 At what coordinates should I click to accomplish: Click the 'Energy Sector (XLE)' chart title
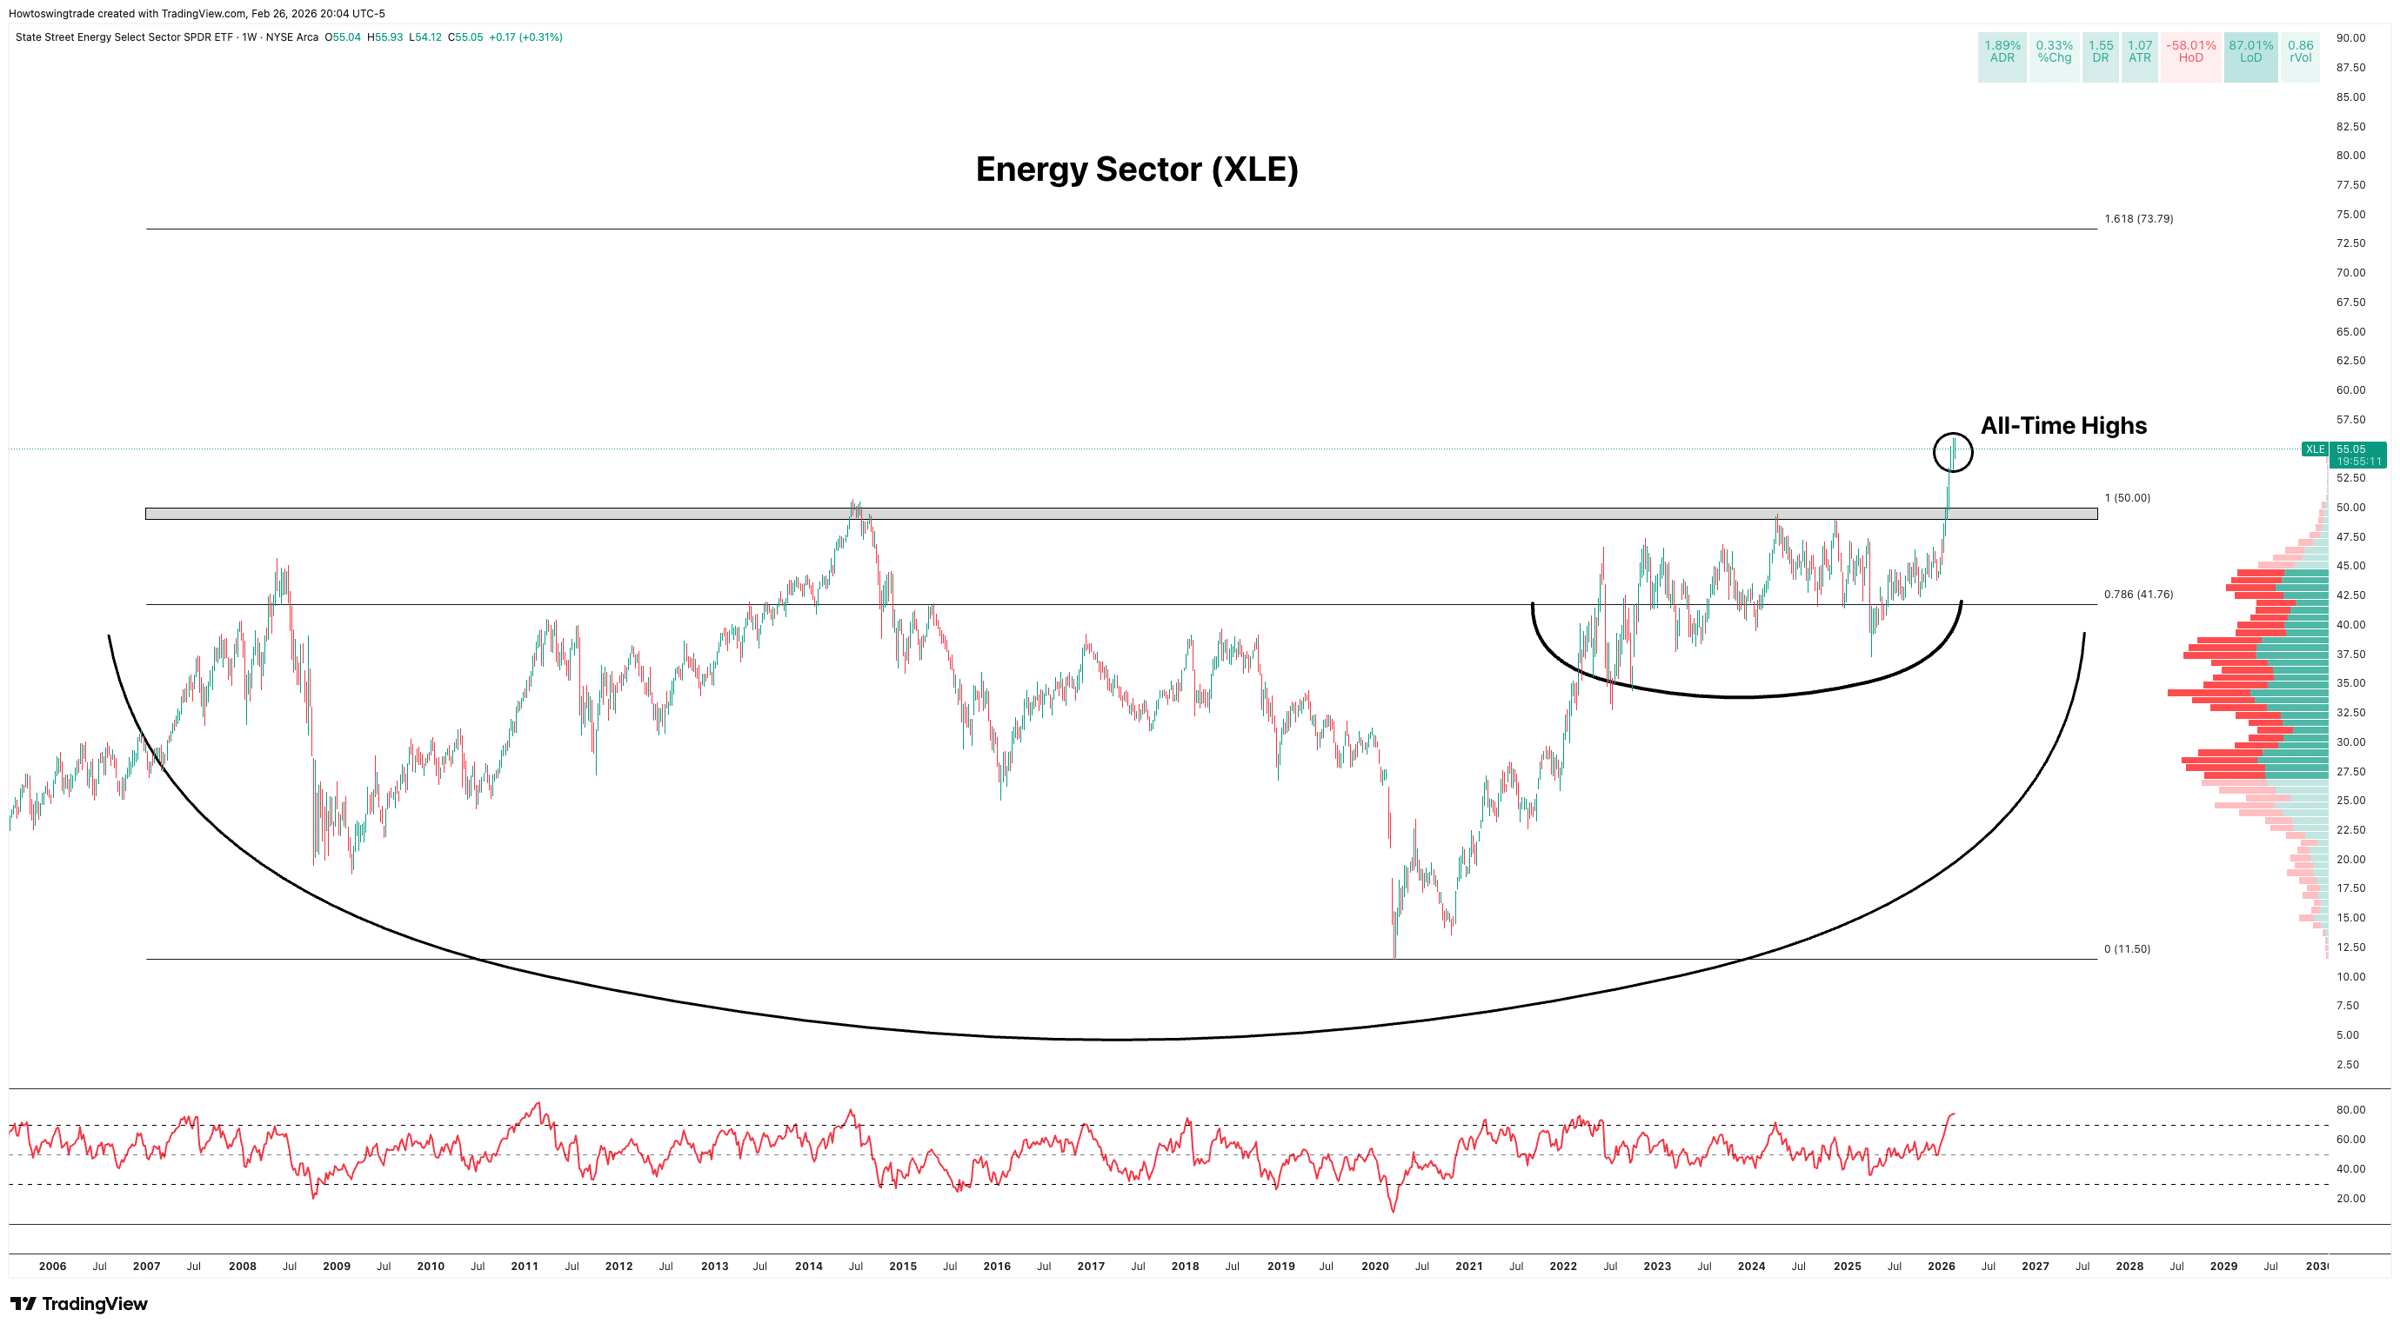1136,169
